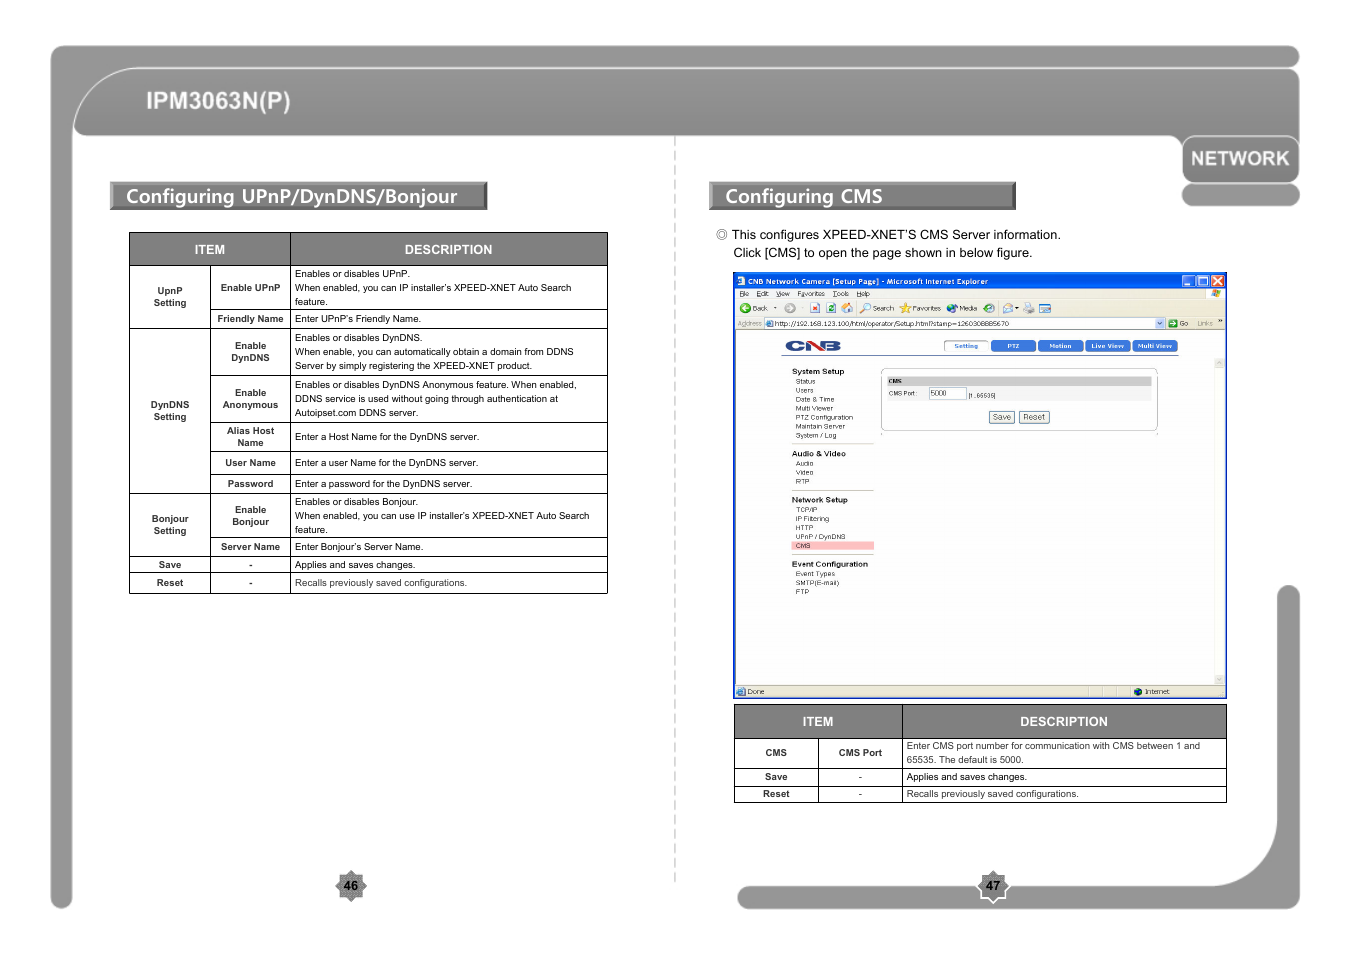Open the Search magnifier toolbar button
This screenshot has width=1351, height=954.
coord(877,308)
